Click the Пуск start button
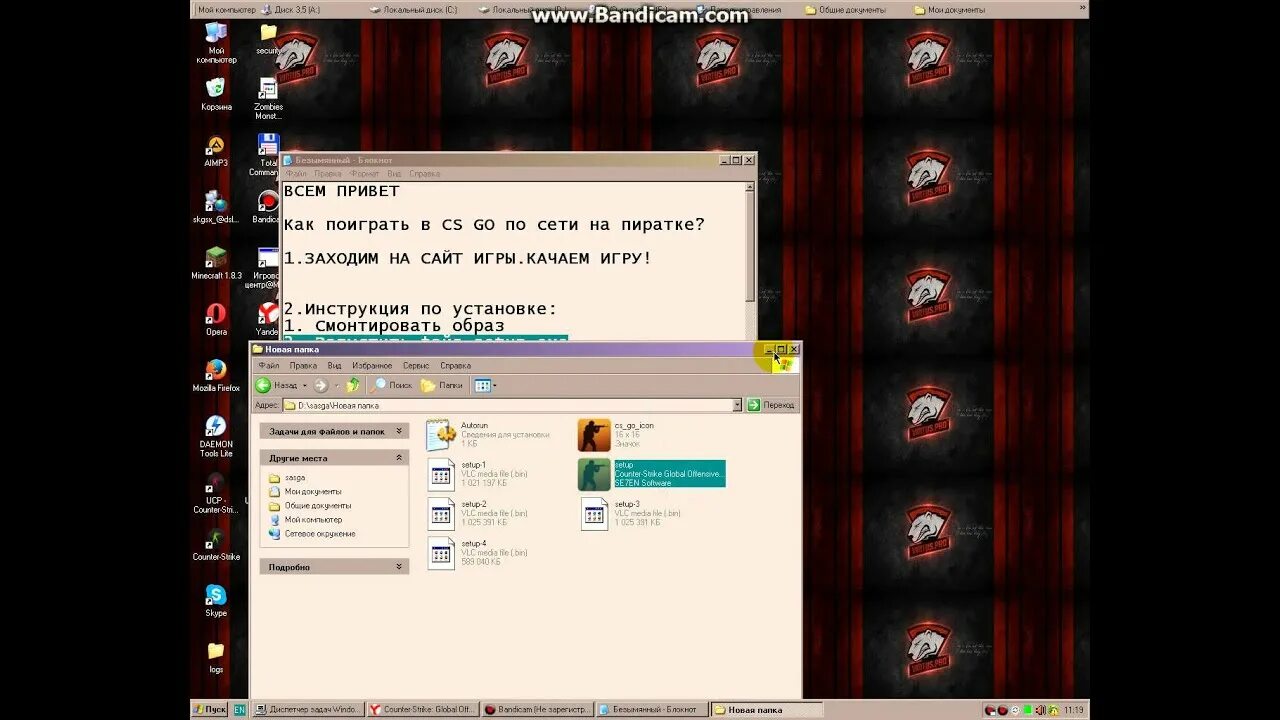This screenshot has height=720, width=1280. pyautogui.click(x=210, y=709)
